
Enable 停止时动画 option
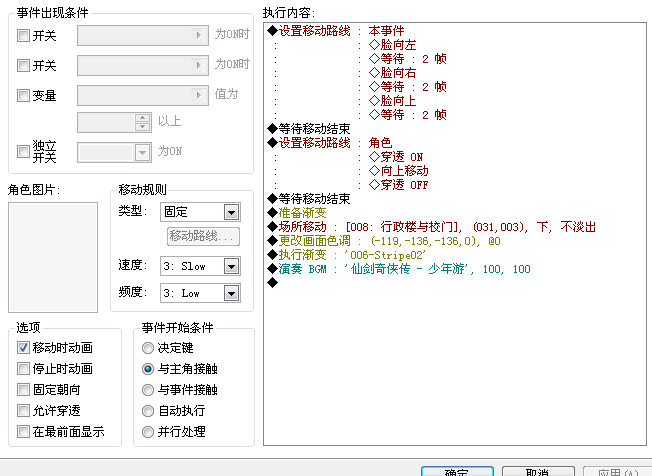(x=23, y=369)
